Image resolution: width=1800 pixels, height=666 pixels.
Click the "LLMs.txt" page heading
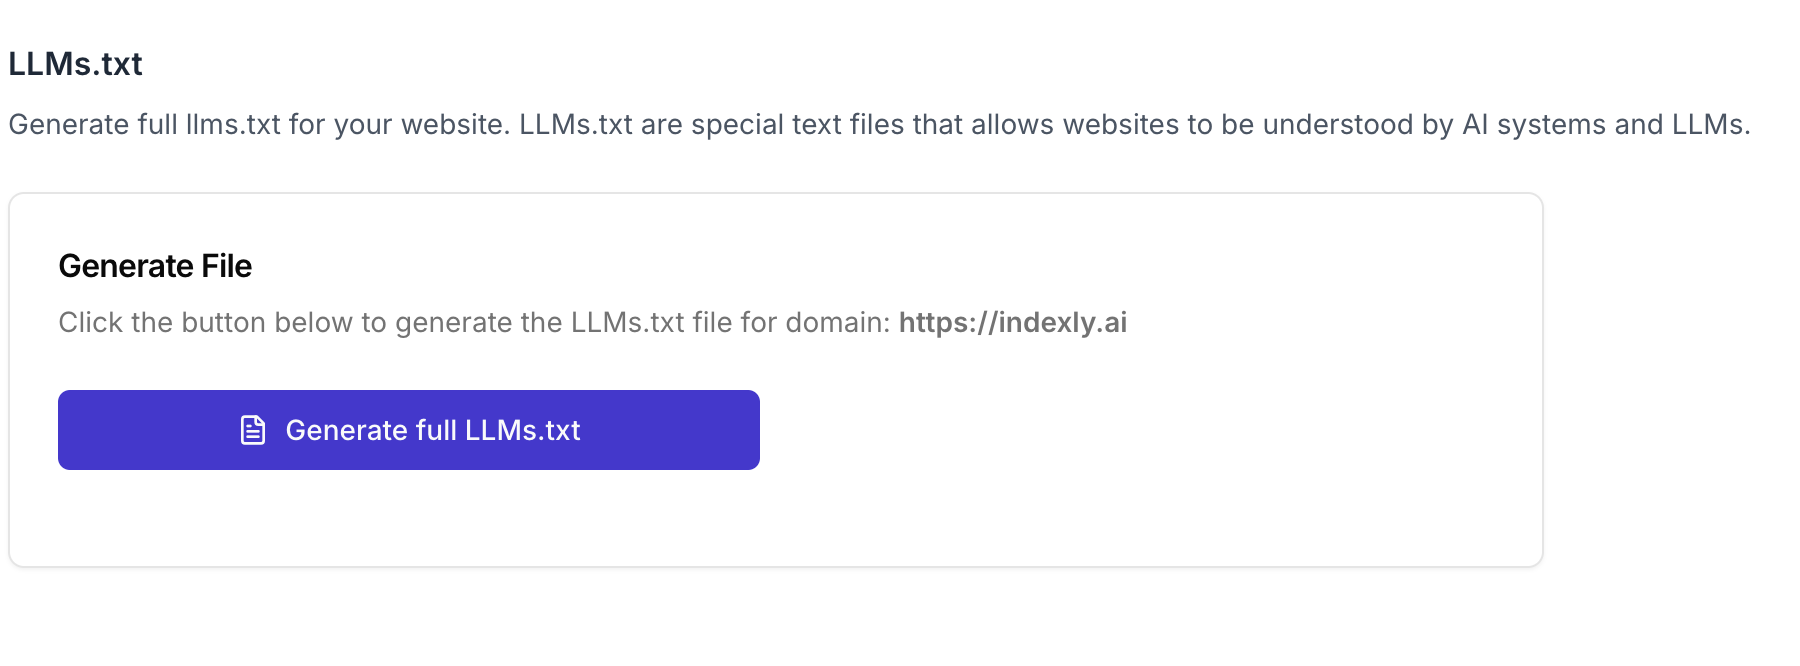click(x=75, y=64)
